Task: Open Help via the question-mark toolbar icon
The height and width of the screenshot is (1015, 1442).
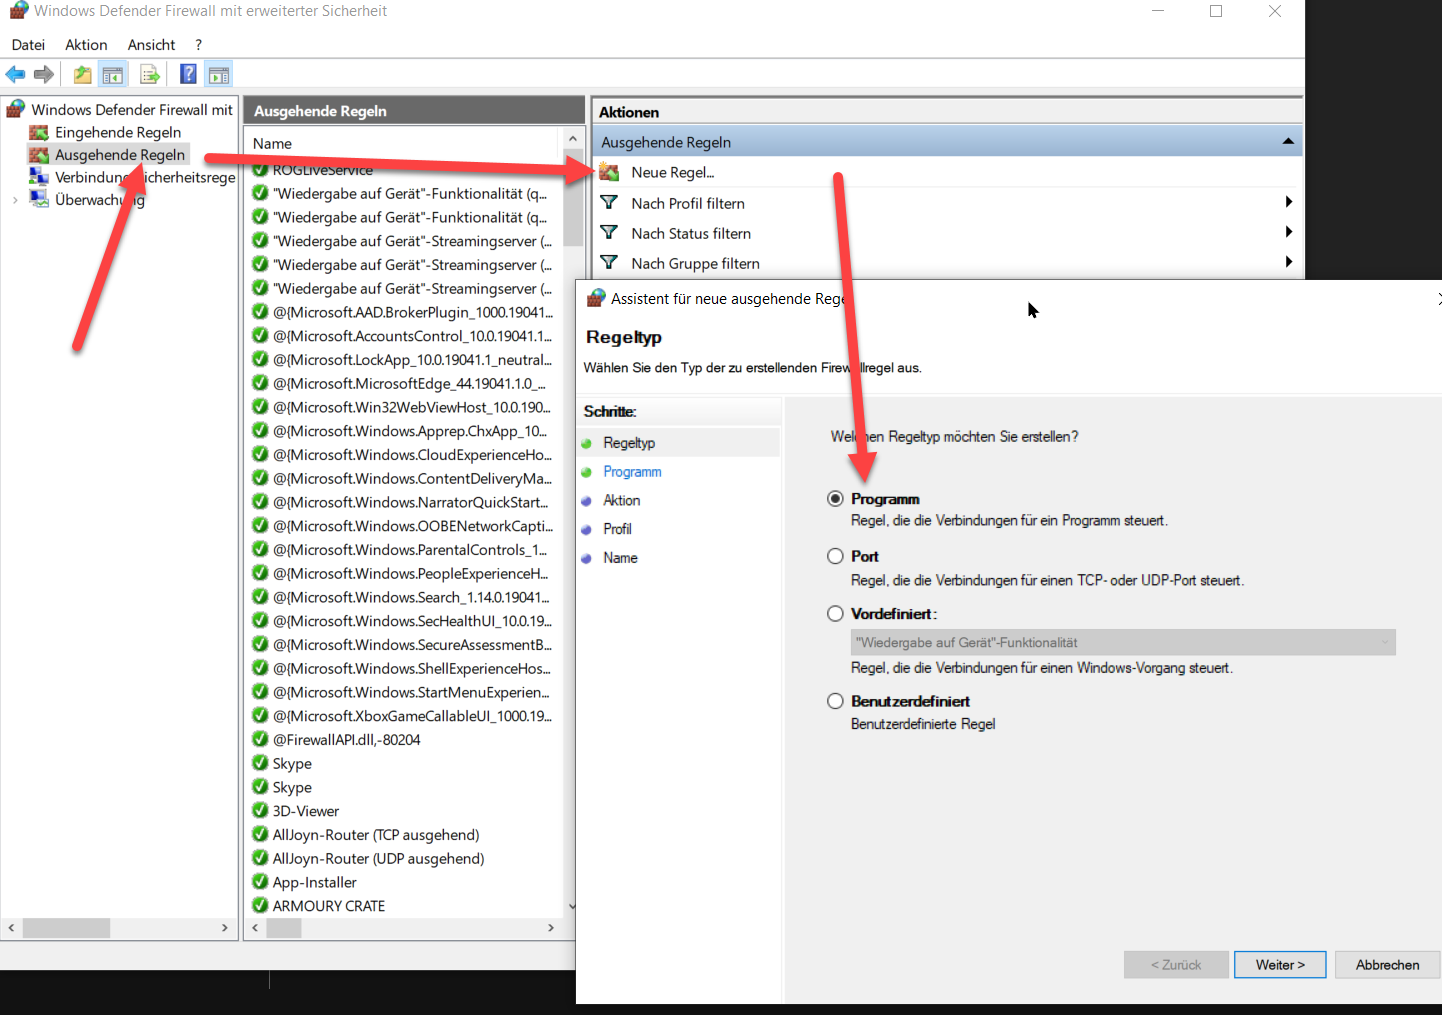Action: (x=188, y=74)
